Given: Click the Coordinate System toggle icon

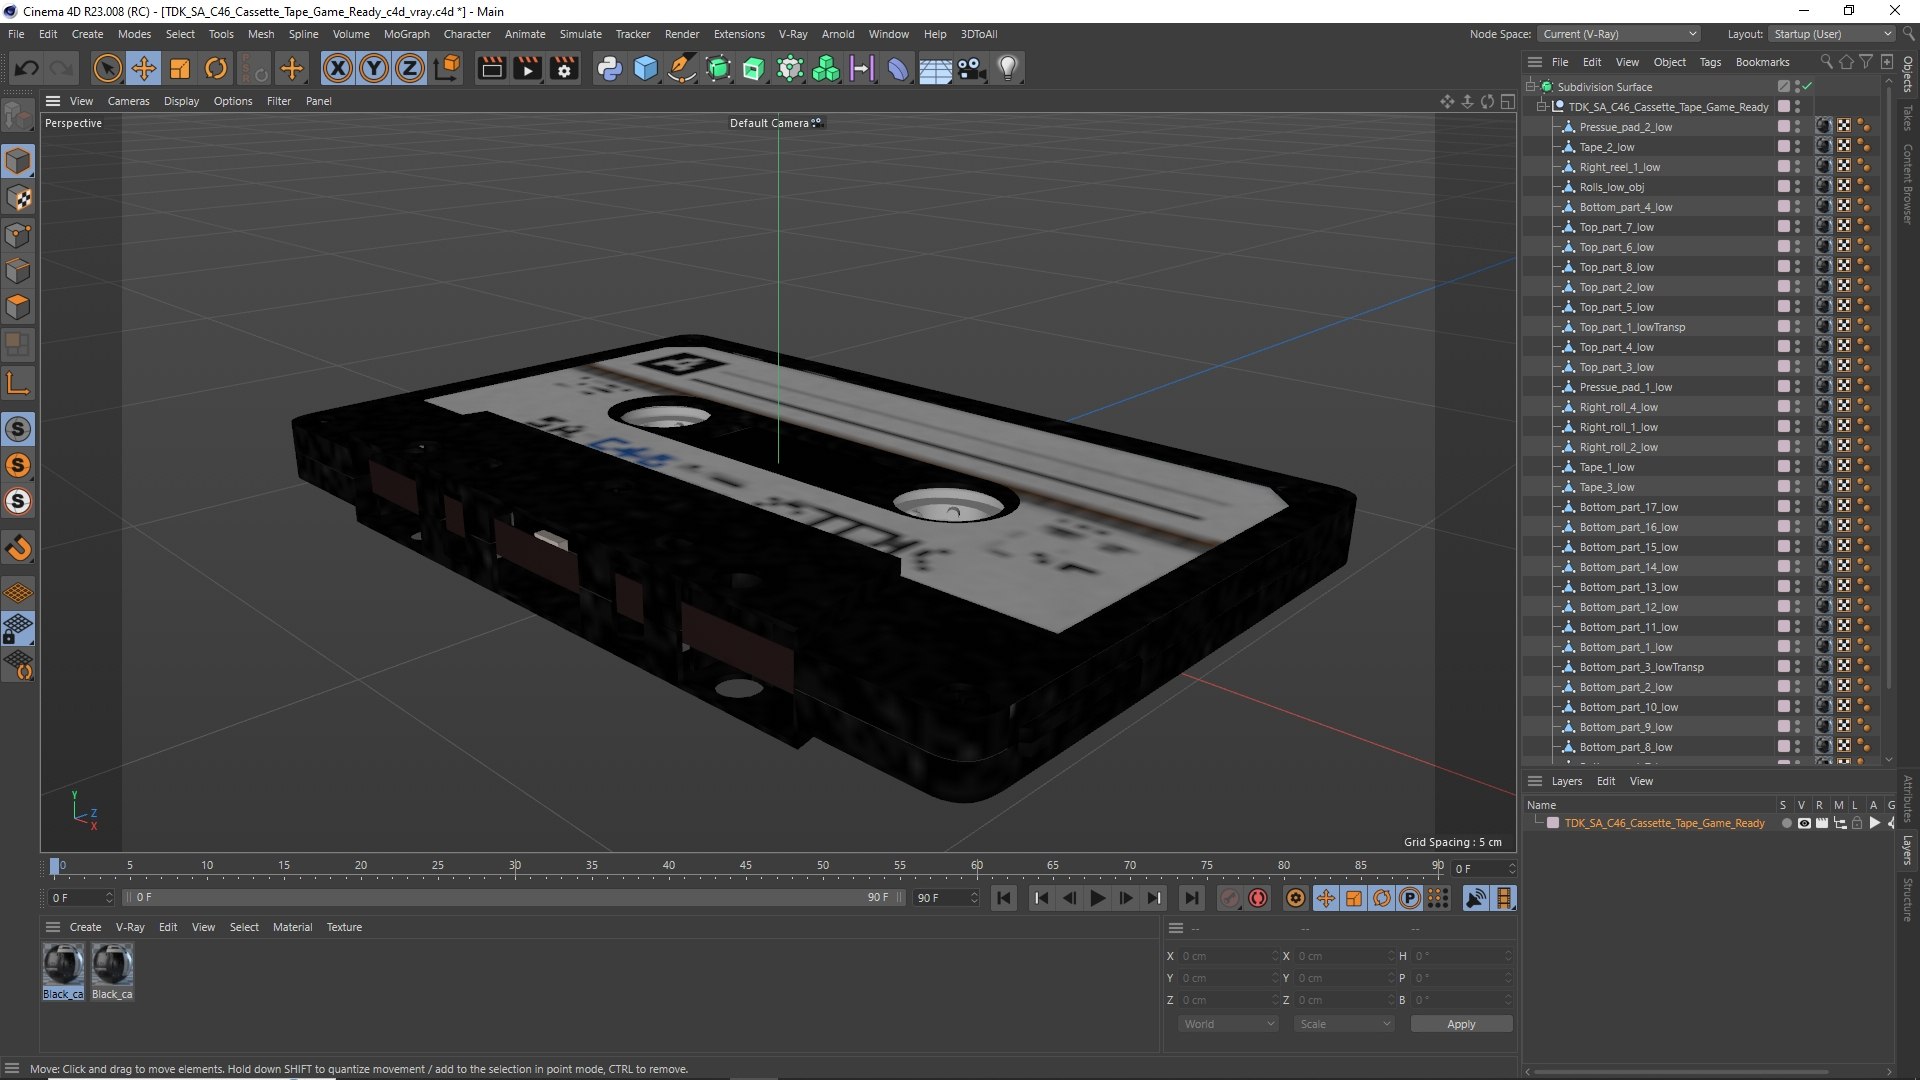Looking at the screenshot, I should pyautogui.click(x=448, y=68).
